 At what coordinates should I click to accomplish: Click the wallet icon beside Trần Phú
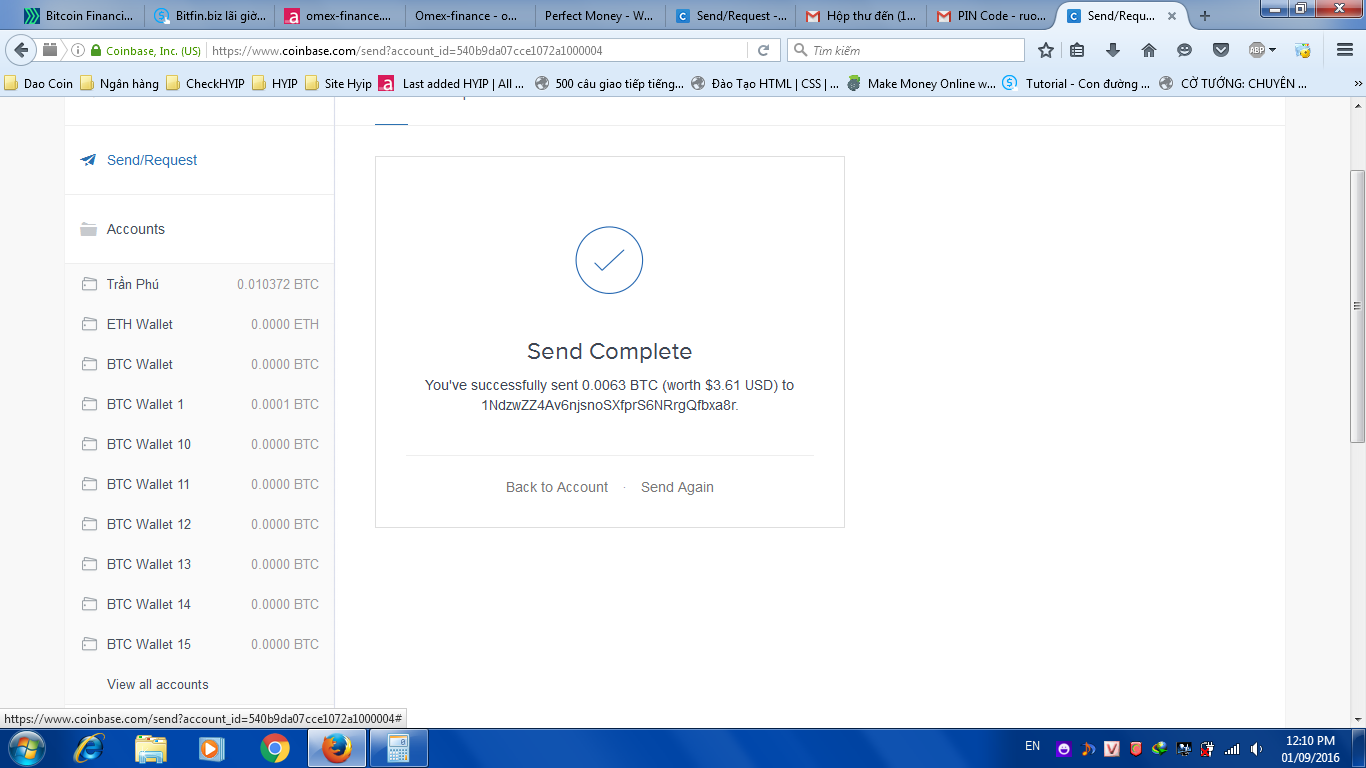(89, 284)
